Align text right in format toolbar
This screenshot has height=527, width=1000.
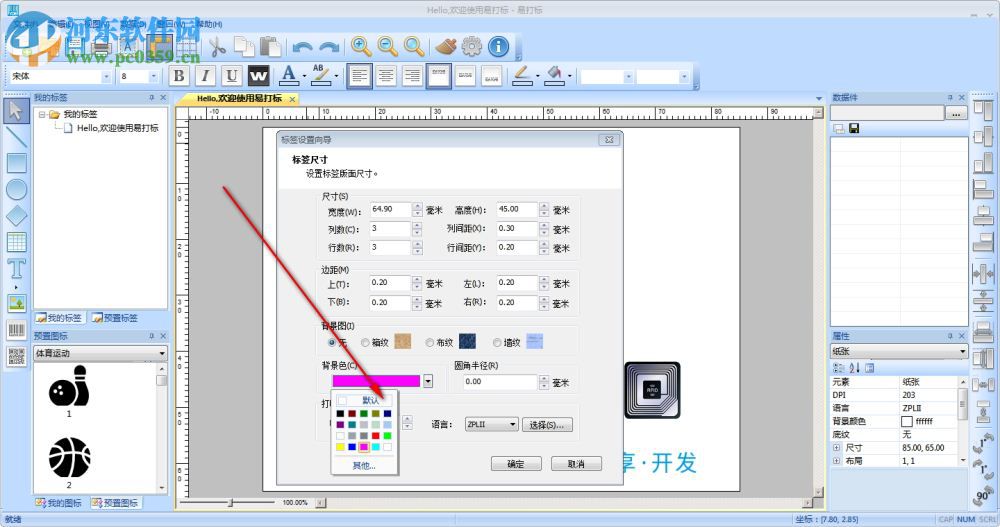tap(413, 76)
